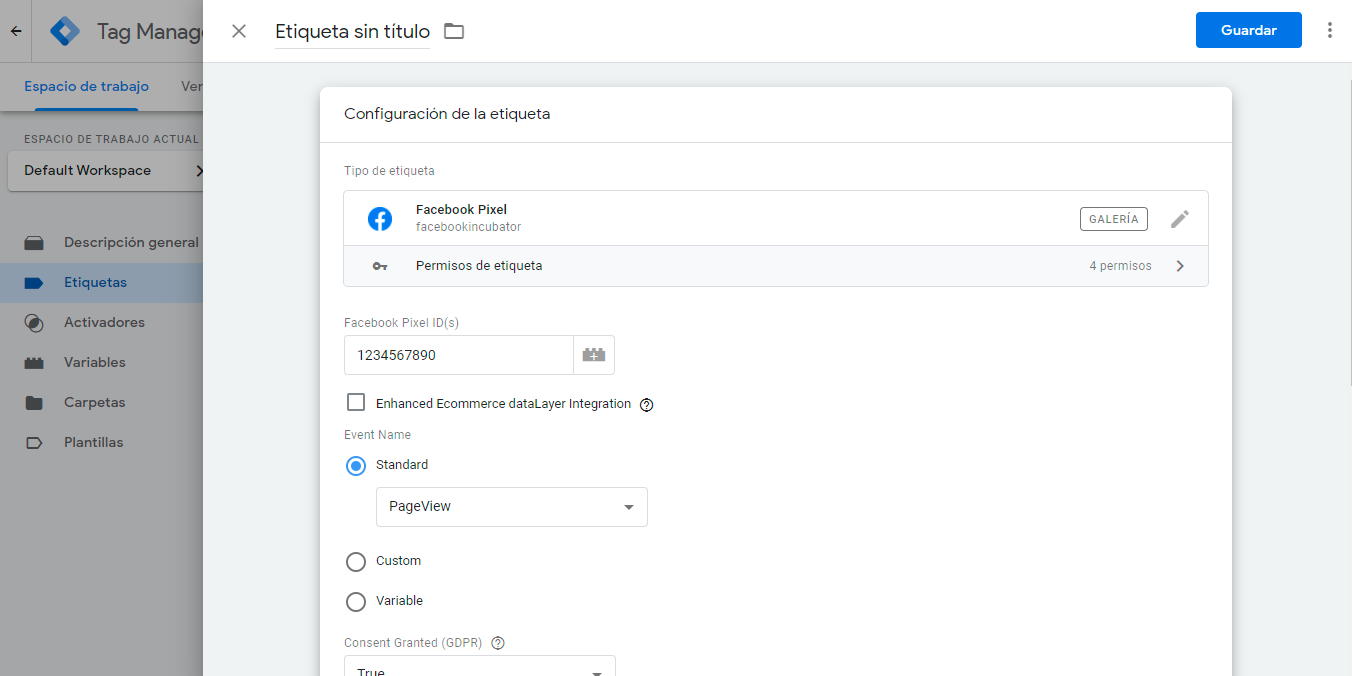Click the variable picker icon beside Pixel ID
This screenshot has height=676, width=1352.
[x=594, y=355]
